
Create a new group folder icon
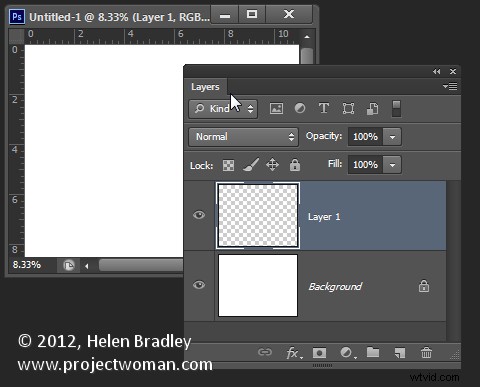tap(373, 352)
